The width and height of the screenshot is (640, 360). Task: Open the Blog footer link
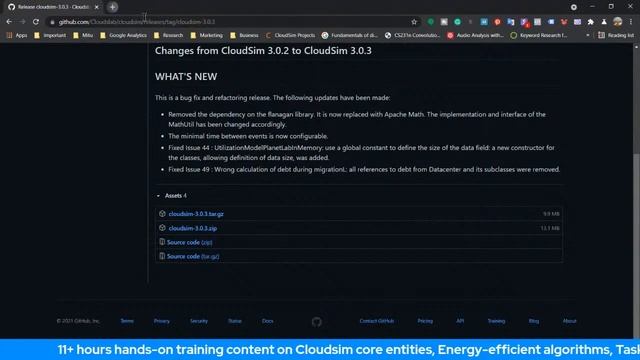[534, 321]
